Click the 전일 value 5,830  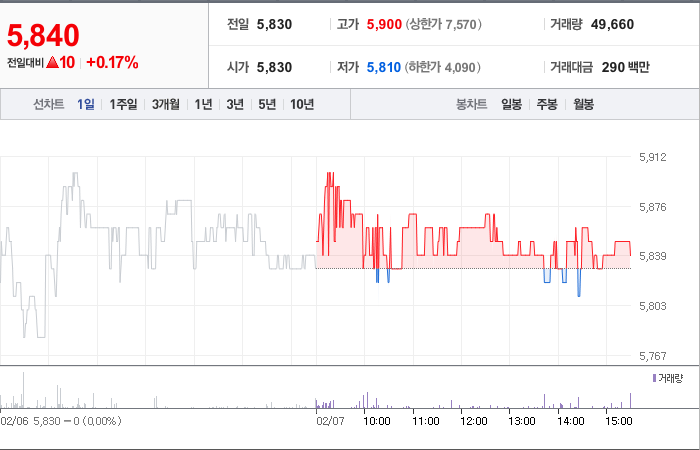click(274, 24)
